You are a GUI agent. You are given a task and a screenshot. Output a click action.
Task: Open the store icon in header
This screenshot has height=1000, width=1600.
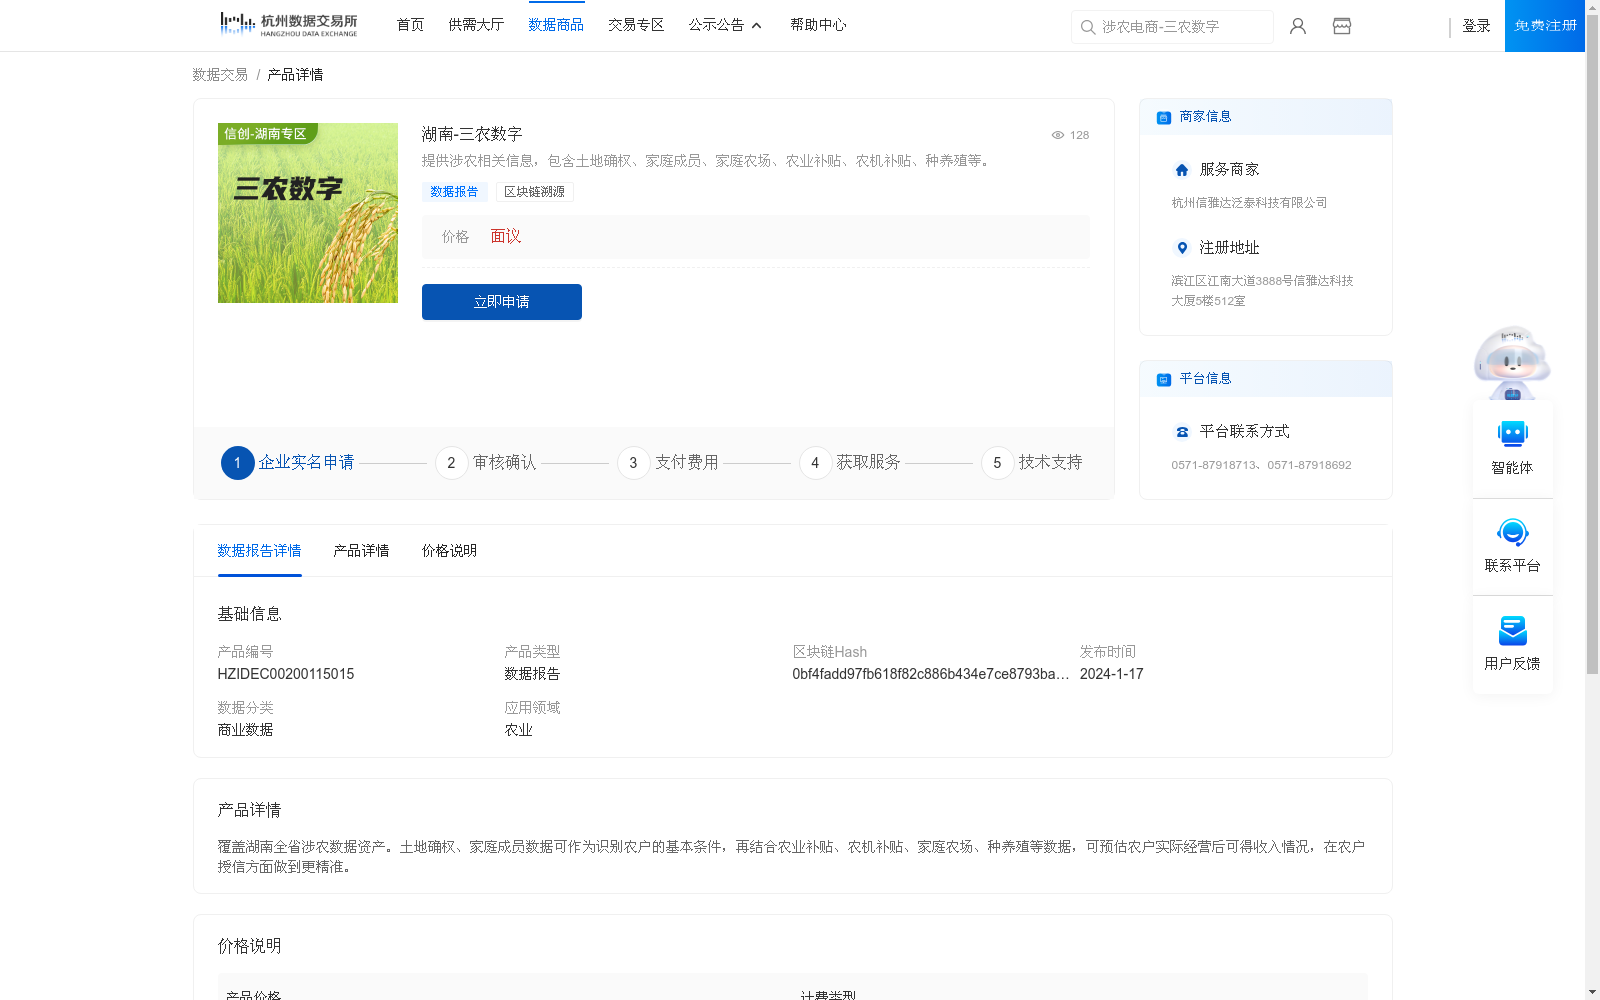(x=1342, y=26)
